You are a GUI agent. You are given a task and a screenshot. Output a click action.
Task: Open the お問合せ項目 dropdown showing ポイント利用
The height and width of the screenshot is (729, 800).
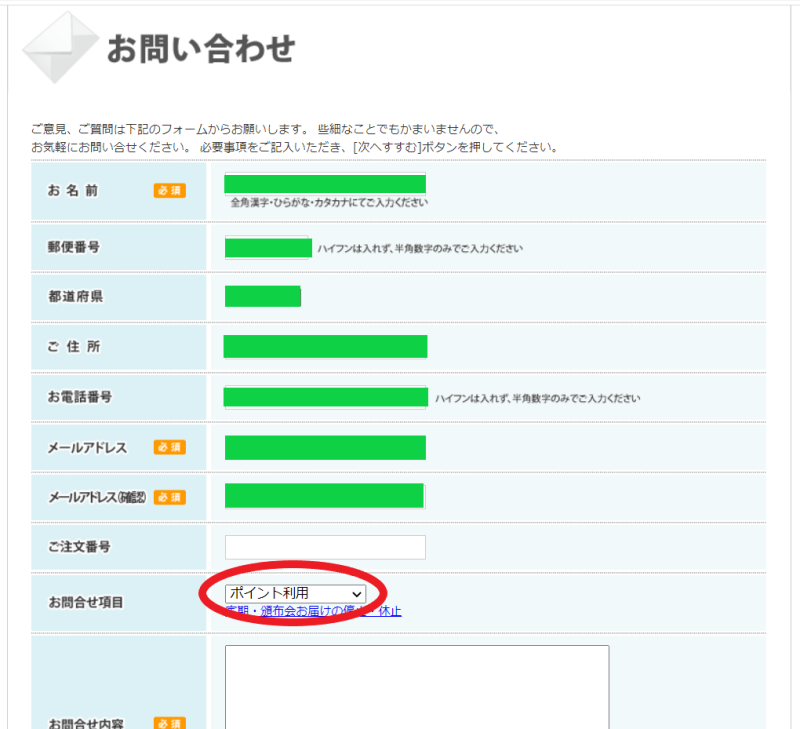pos(295,594)
